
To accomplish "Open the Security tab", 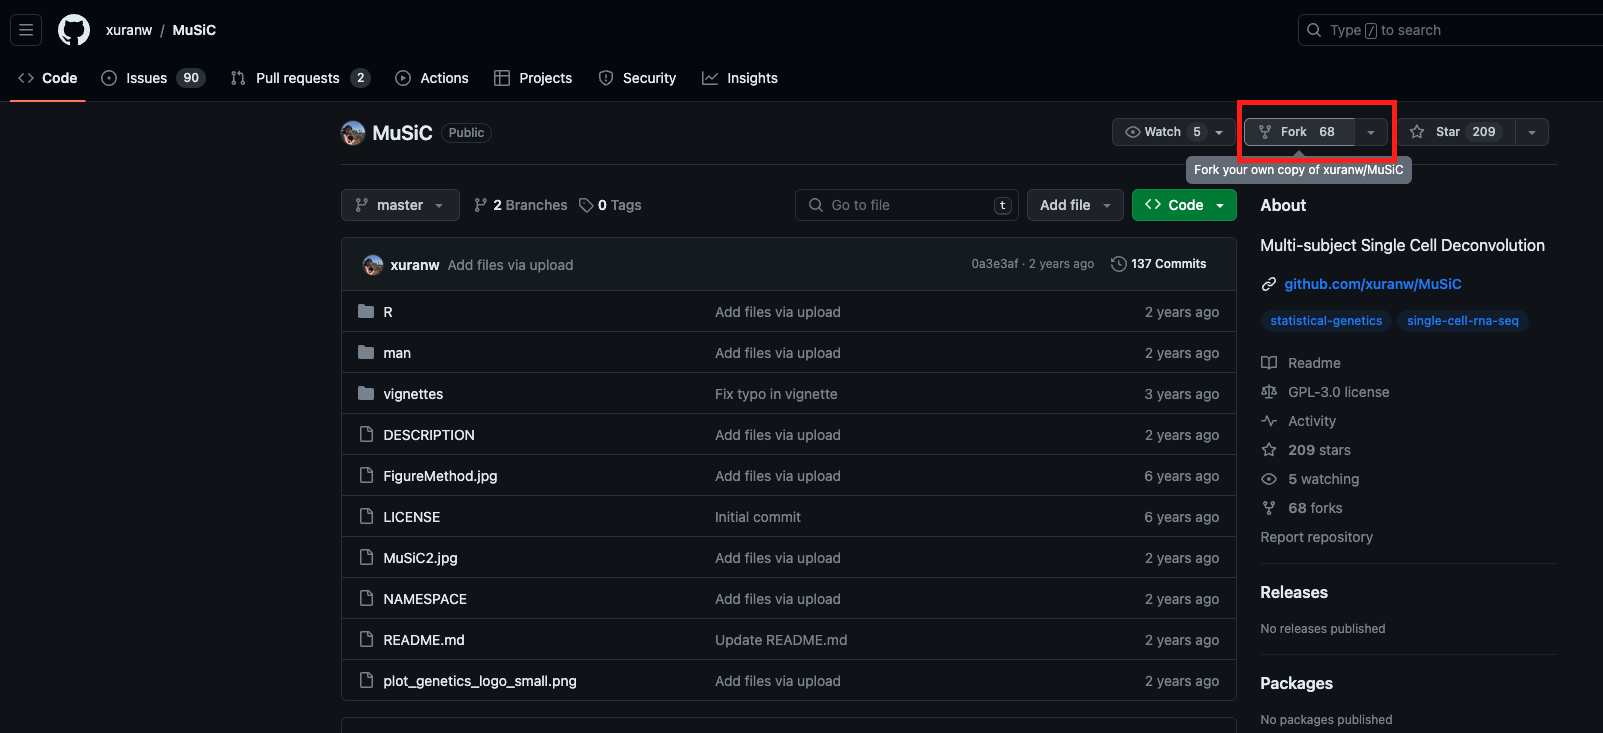I will tap(637, 78).
